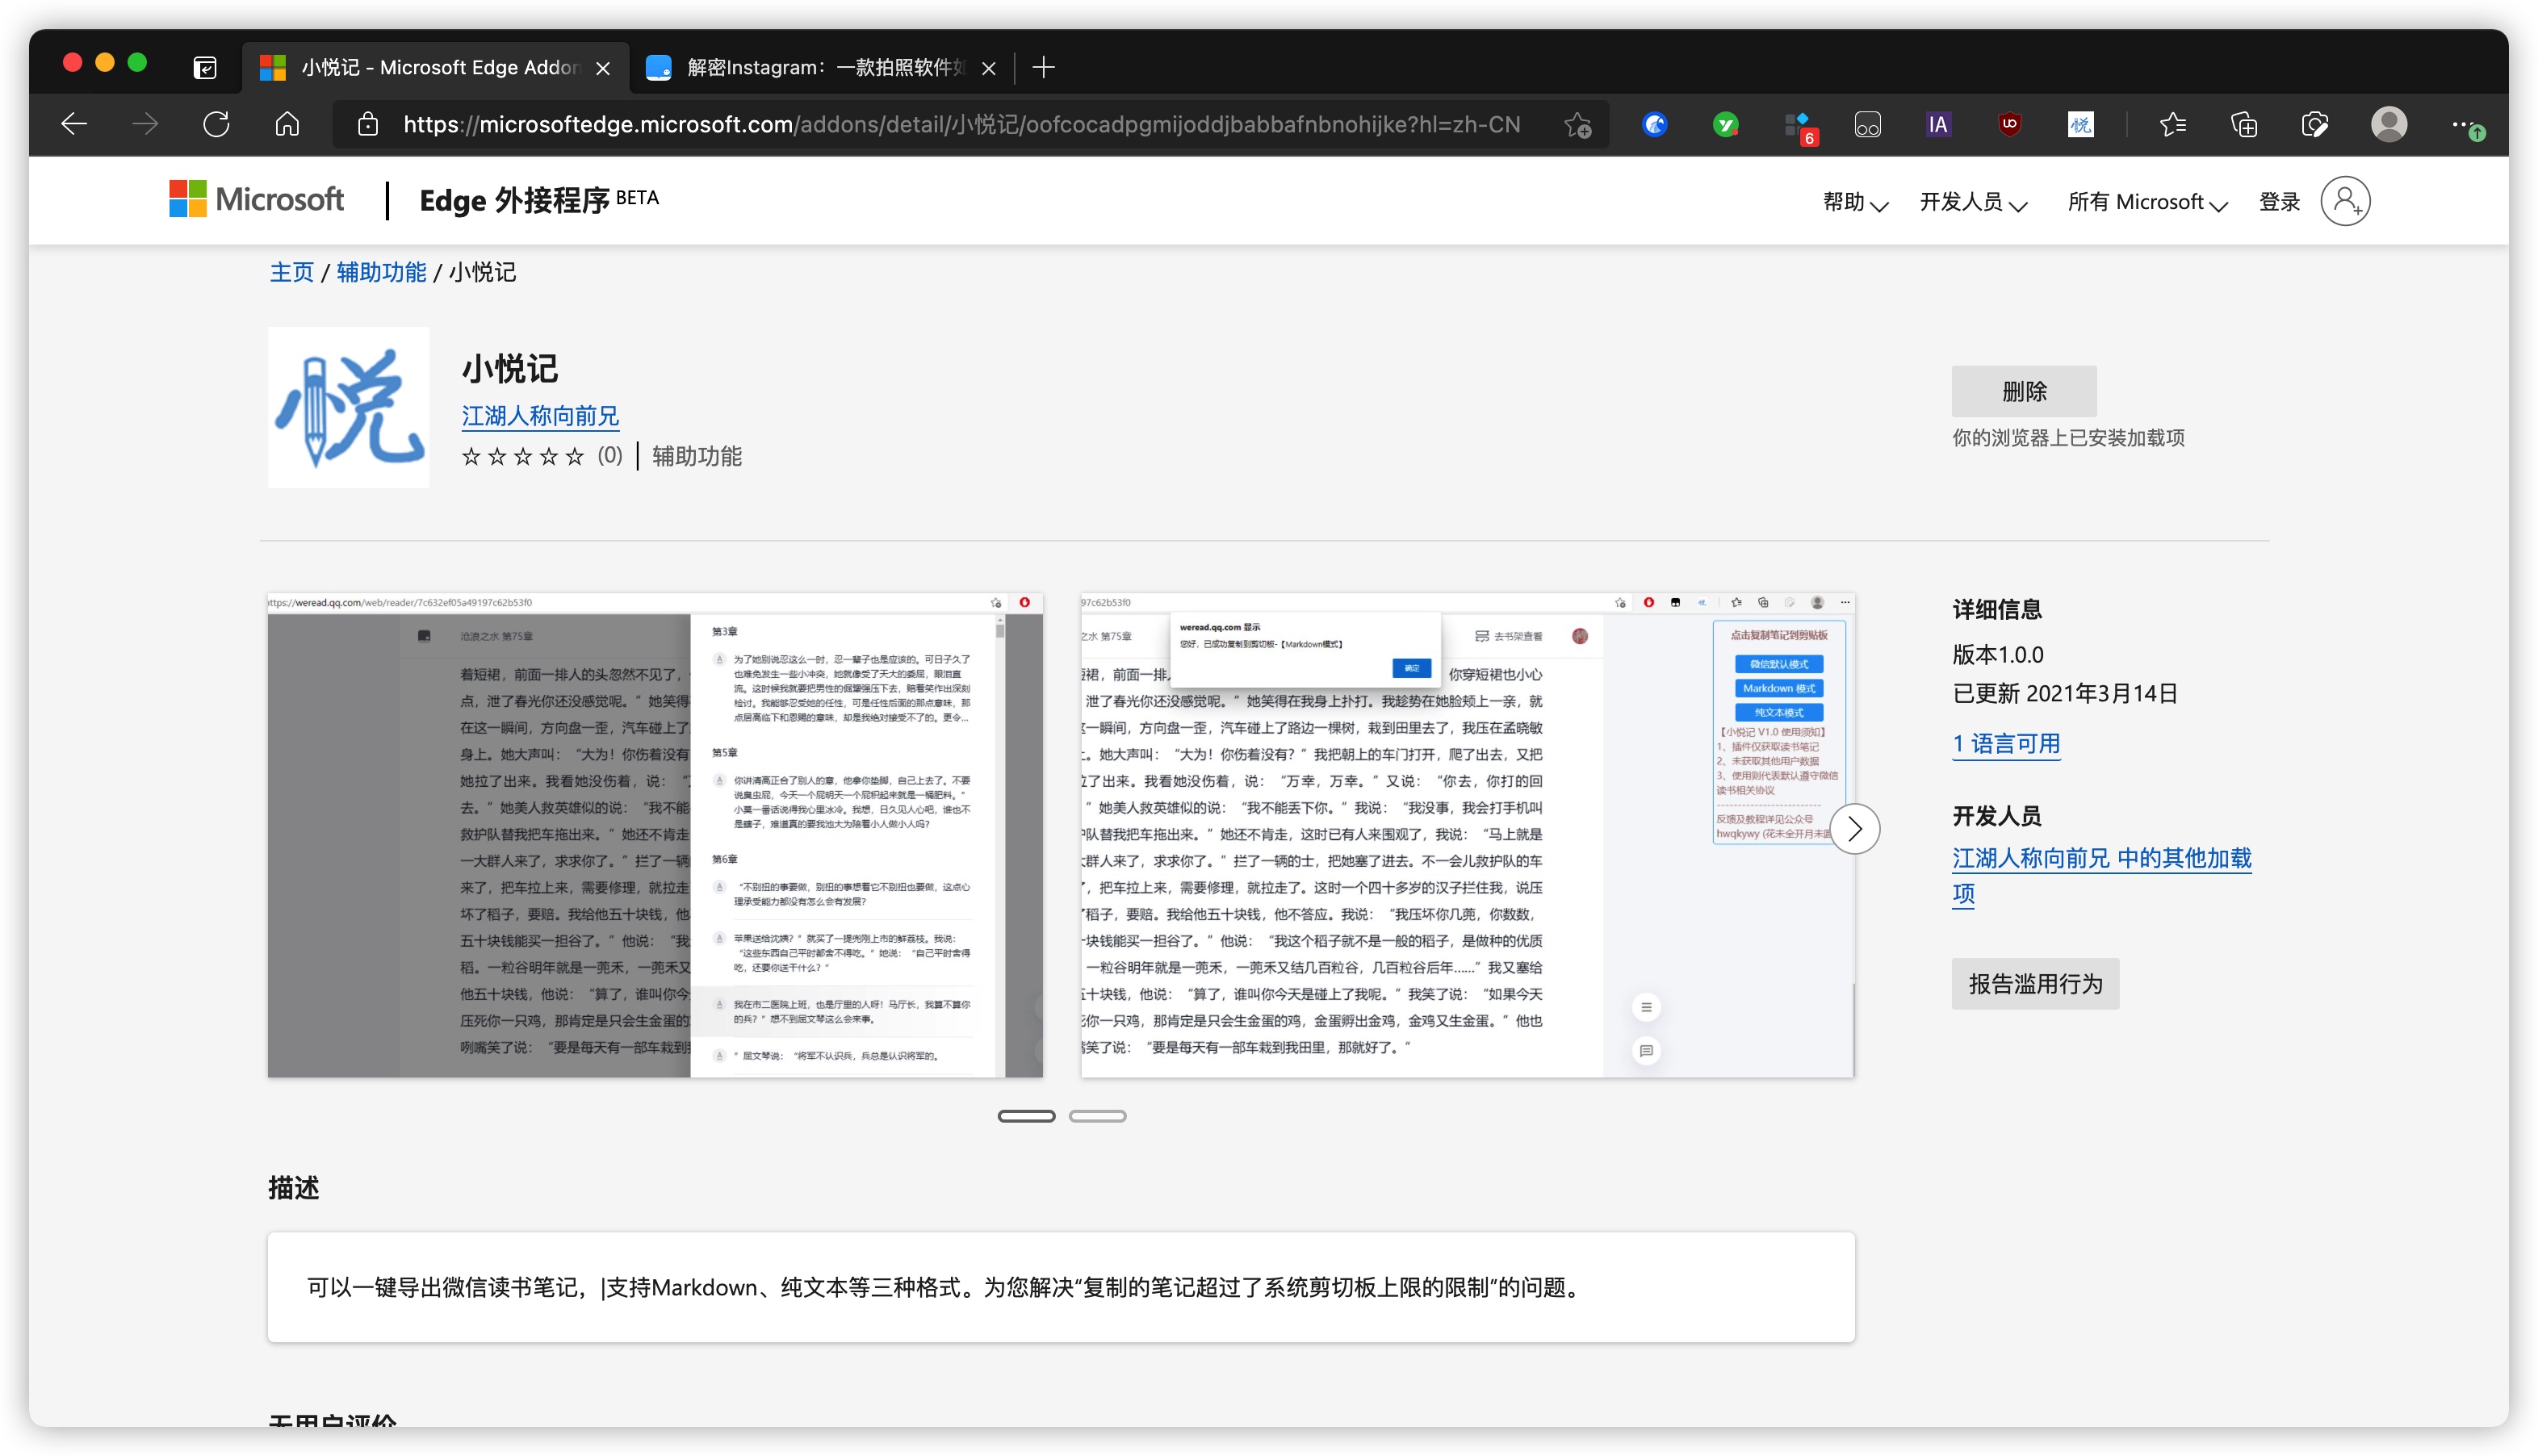Go to the browser home page
Viewport: 2538px width, 1456px height.
[x=287, y=124]
